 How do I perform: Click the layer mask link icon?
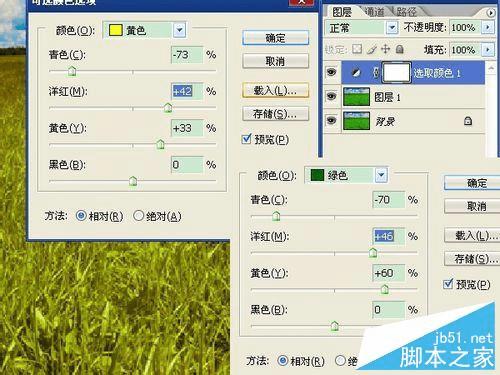coord(376,72)
